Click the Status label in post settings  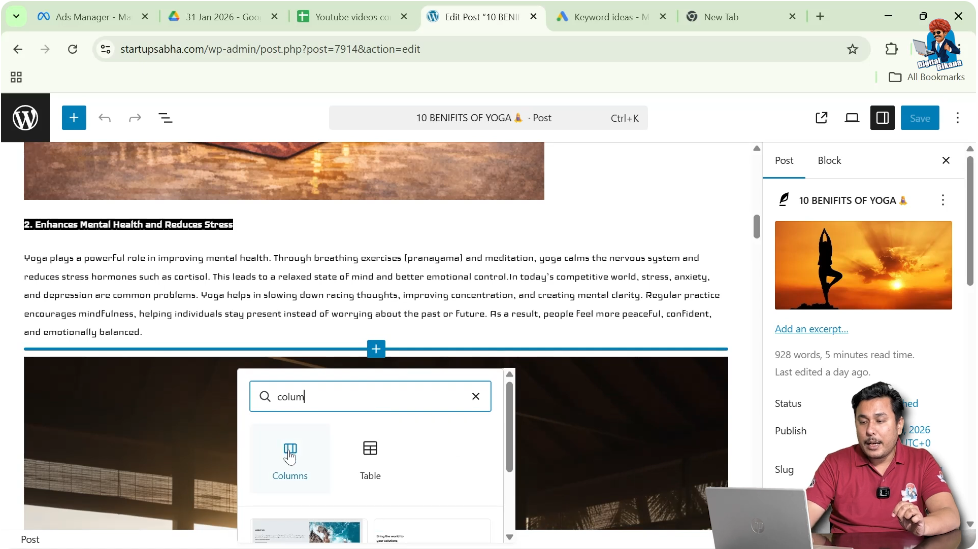pos(788,404)
